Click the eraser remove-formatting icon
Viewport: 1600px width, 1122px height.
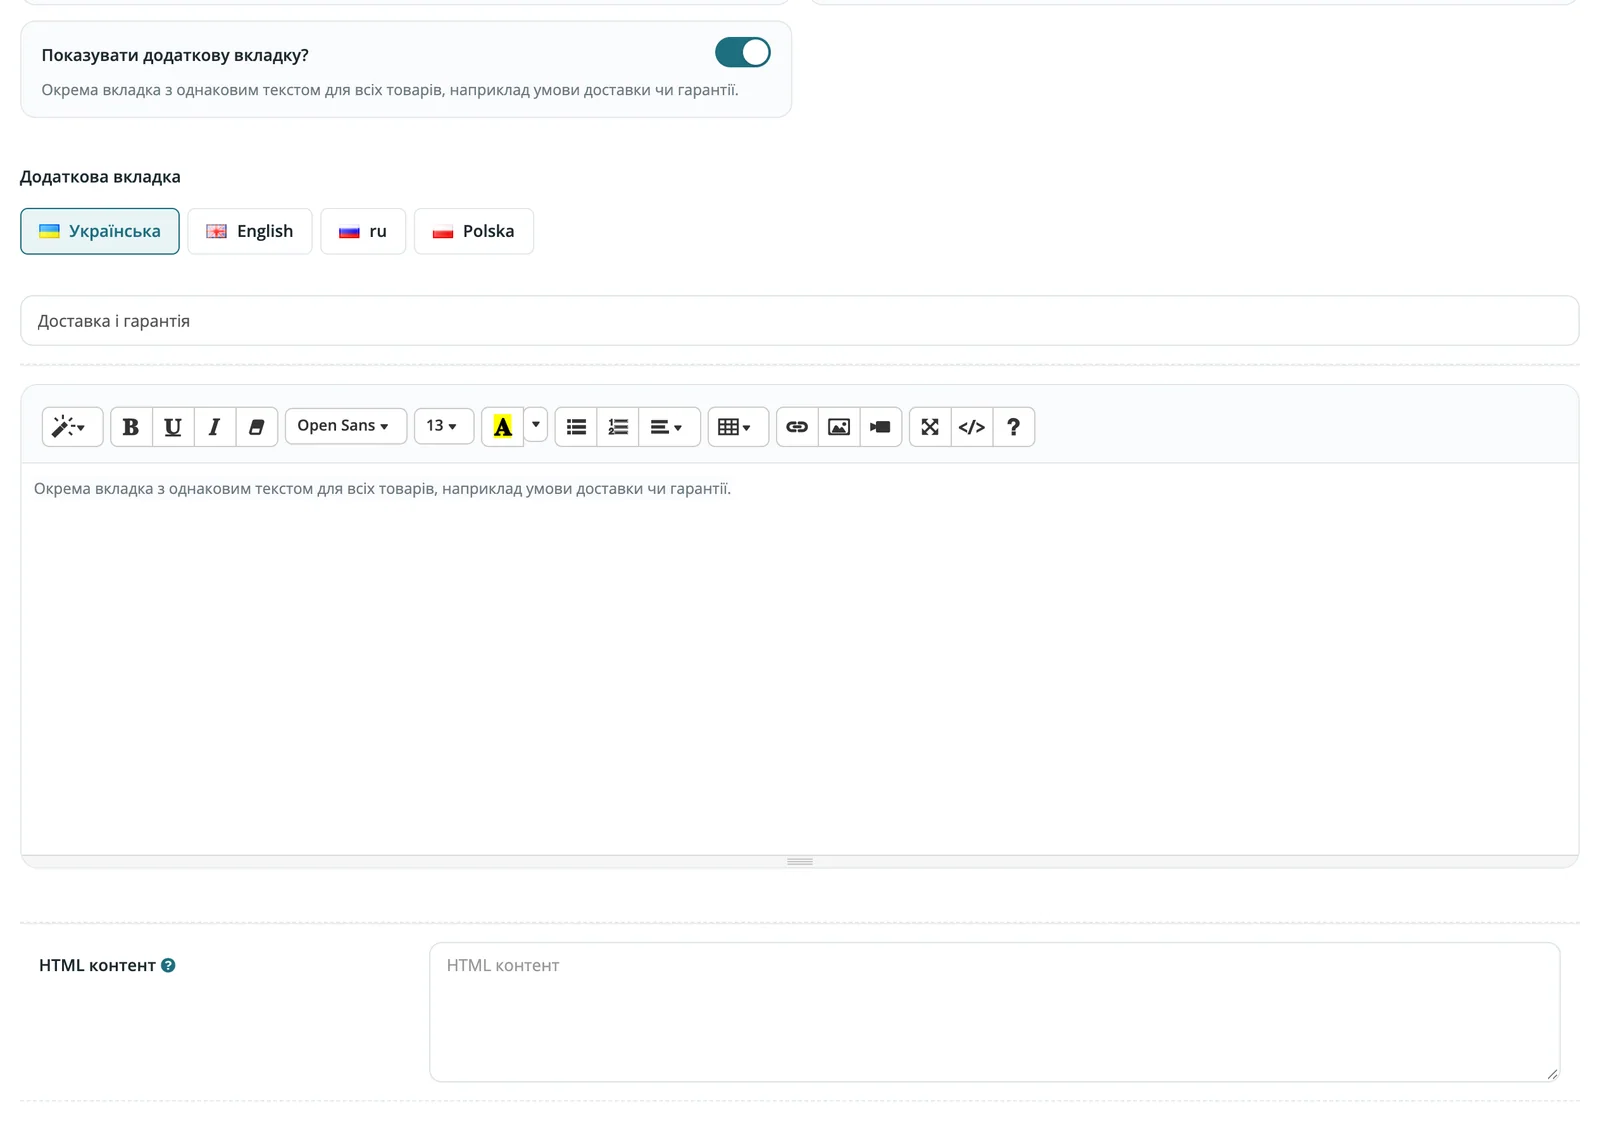pos(256,427)
